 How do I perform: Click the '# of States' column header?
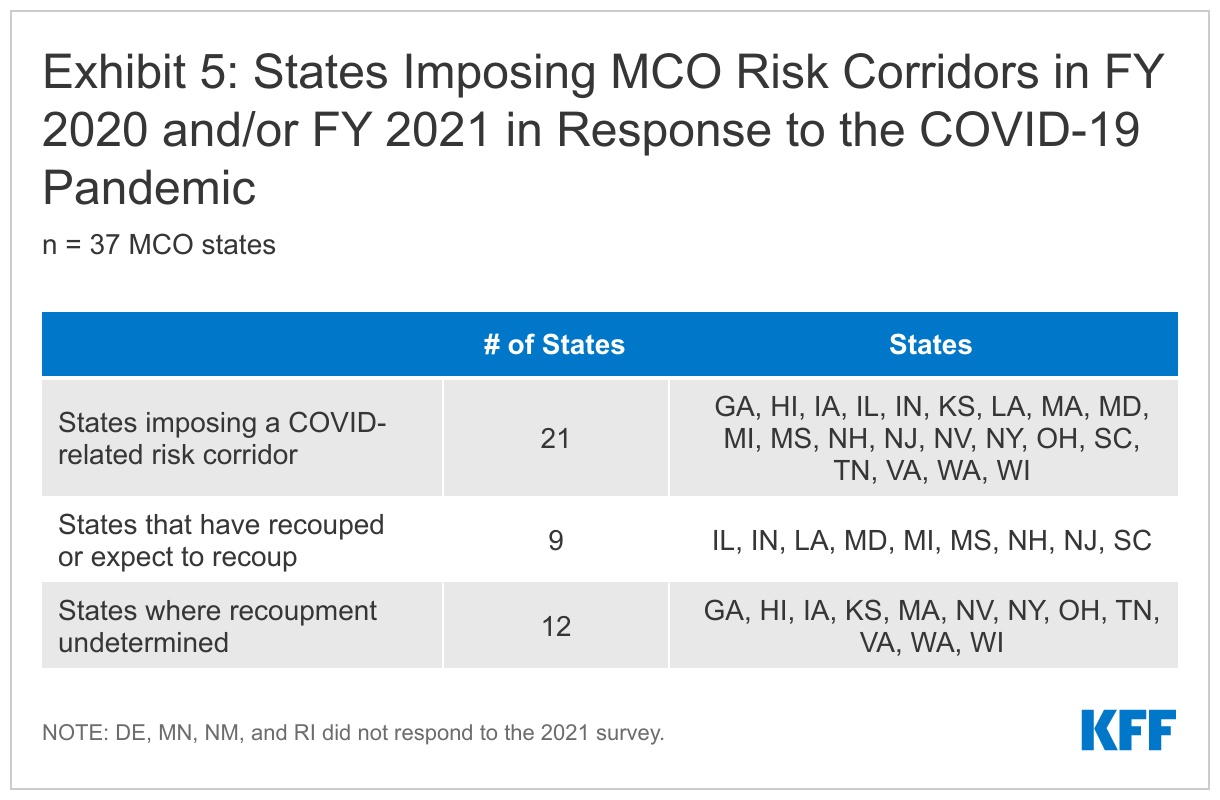(554, 345)
